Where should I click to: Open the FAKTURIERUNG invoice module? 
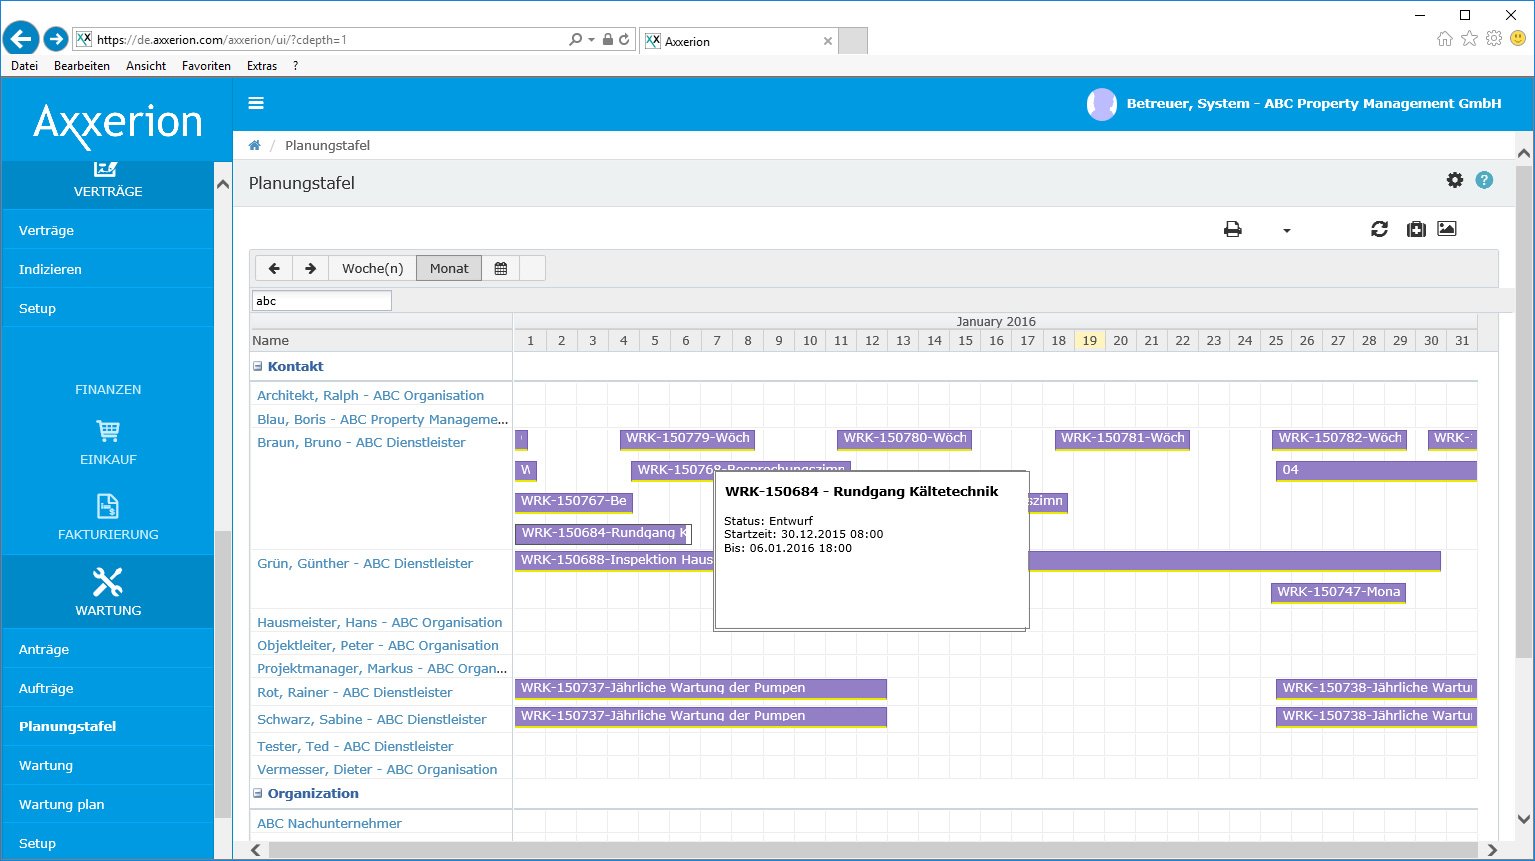pyautogui.click(x=108, y=517)
